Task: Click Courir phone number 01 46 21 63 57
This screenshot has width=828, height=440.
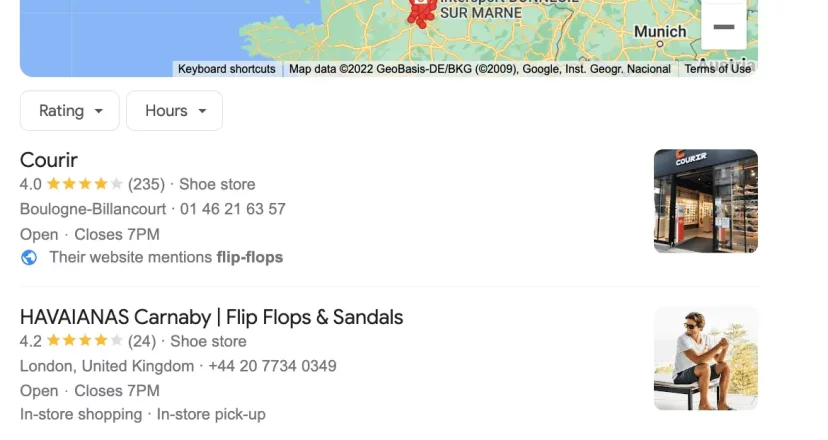Action: [233, 209]
